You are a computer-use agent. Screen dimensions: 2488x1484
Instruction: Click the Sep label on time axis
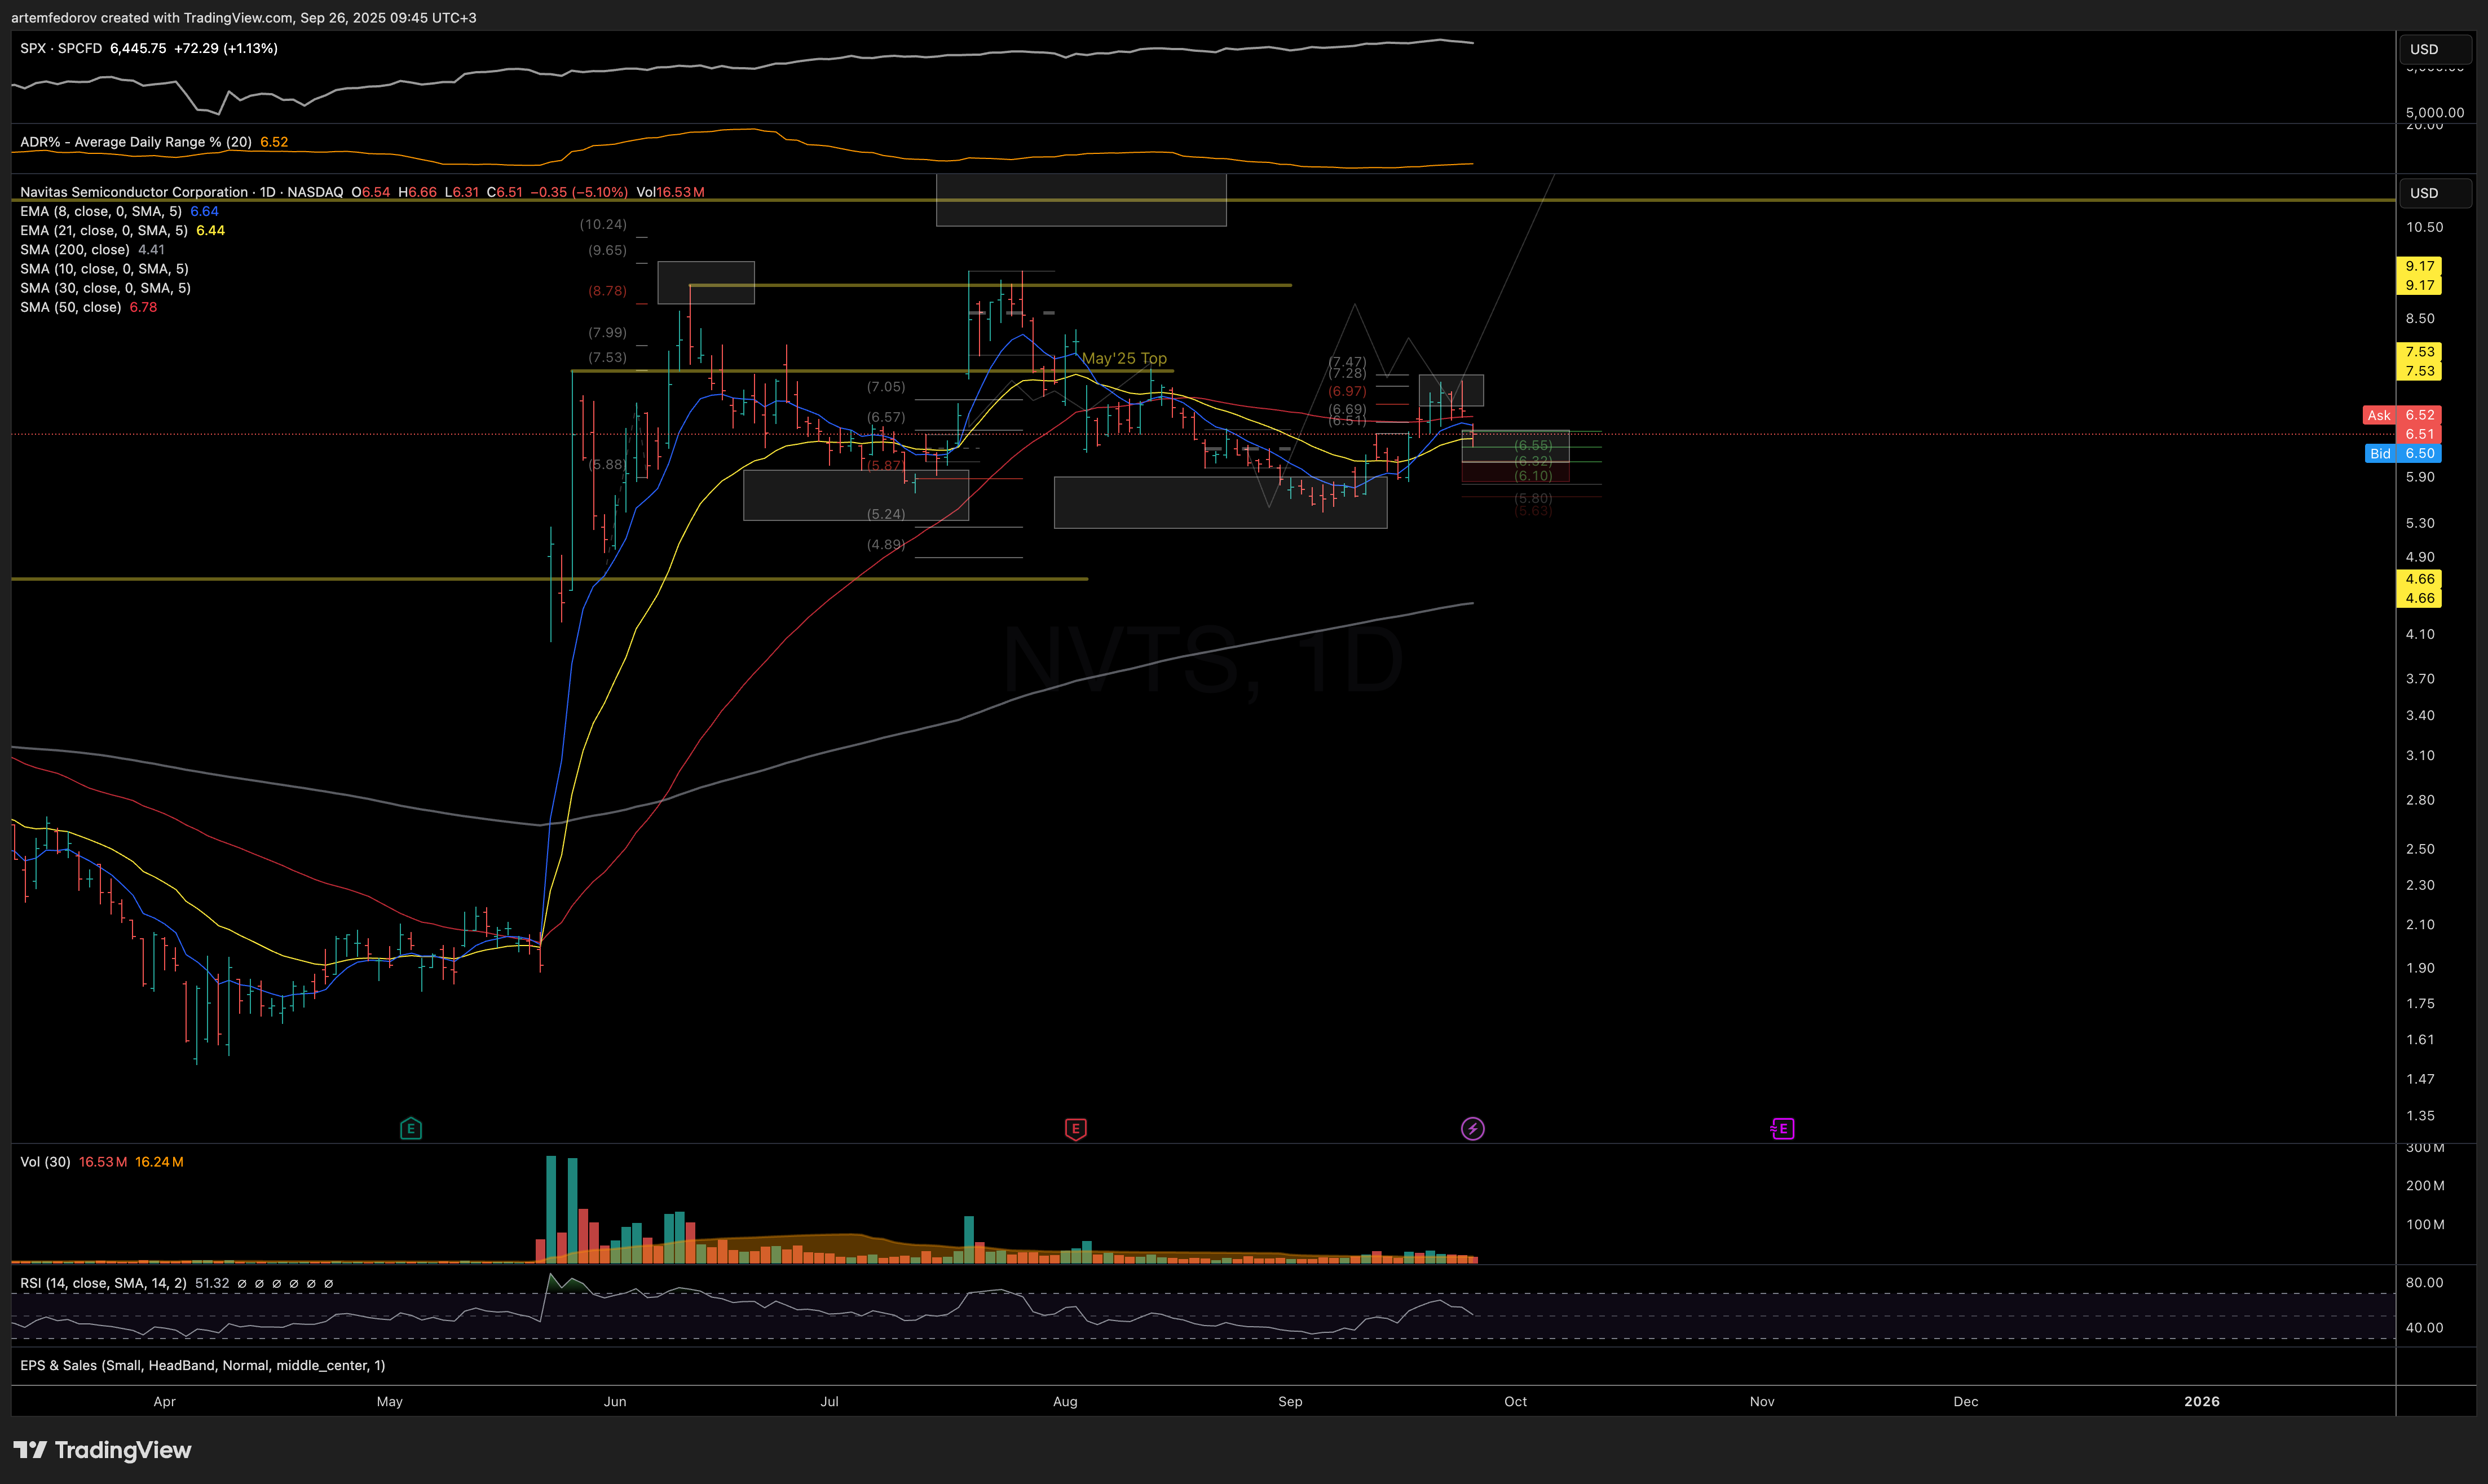pyautogui.click(x=1290, y=1401)
